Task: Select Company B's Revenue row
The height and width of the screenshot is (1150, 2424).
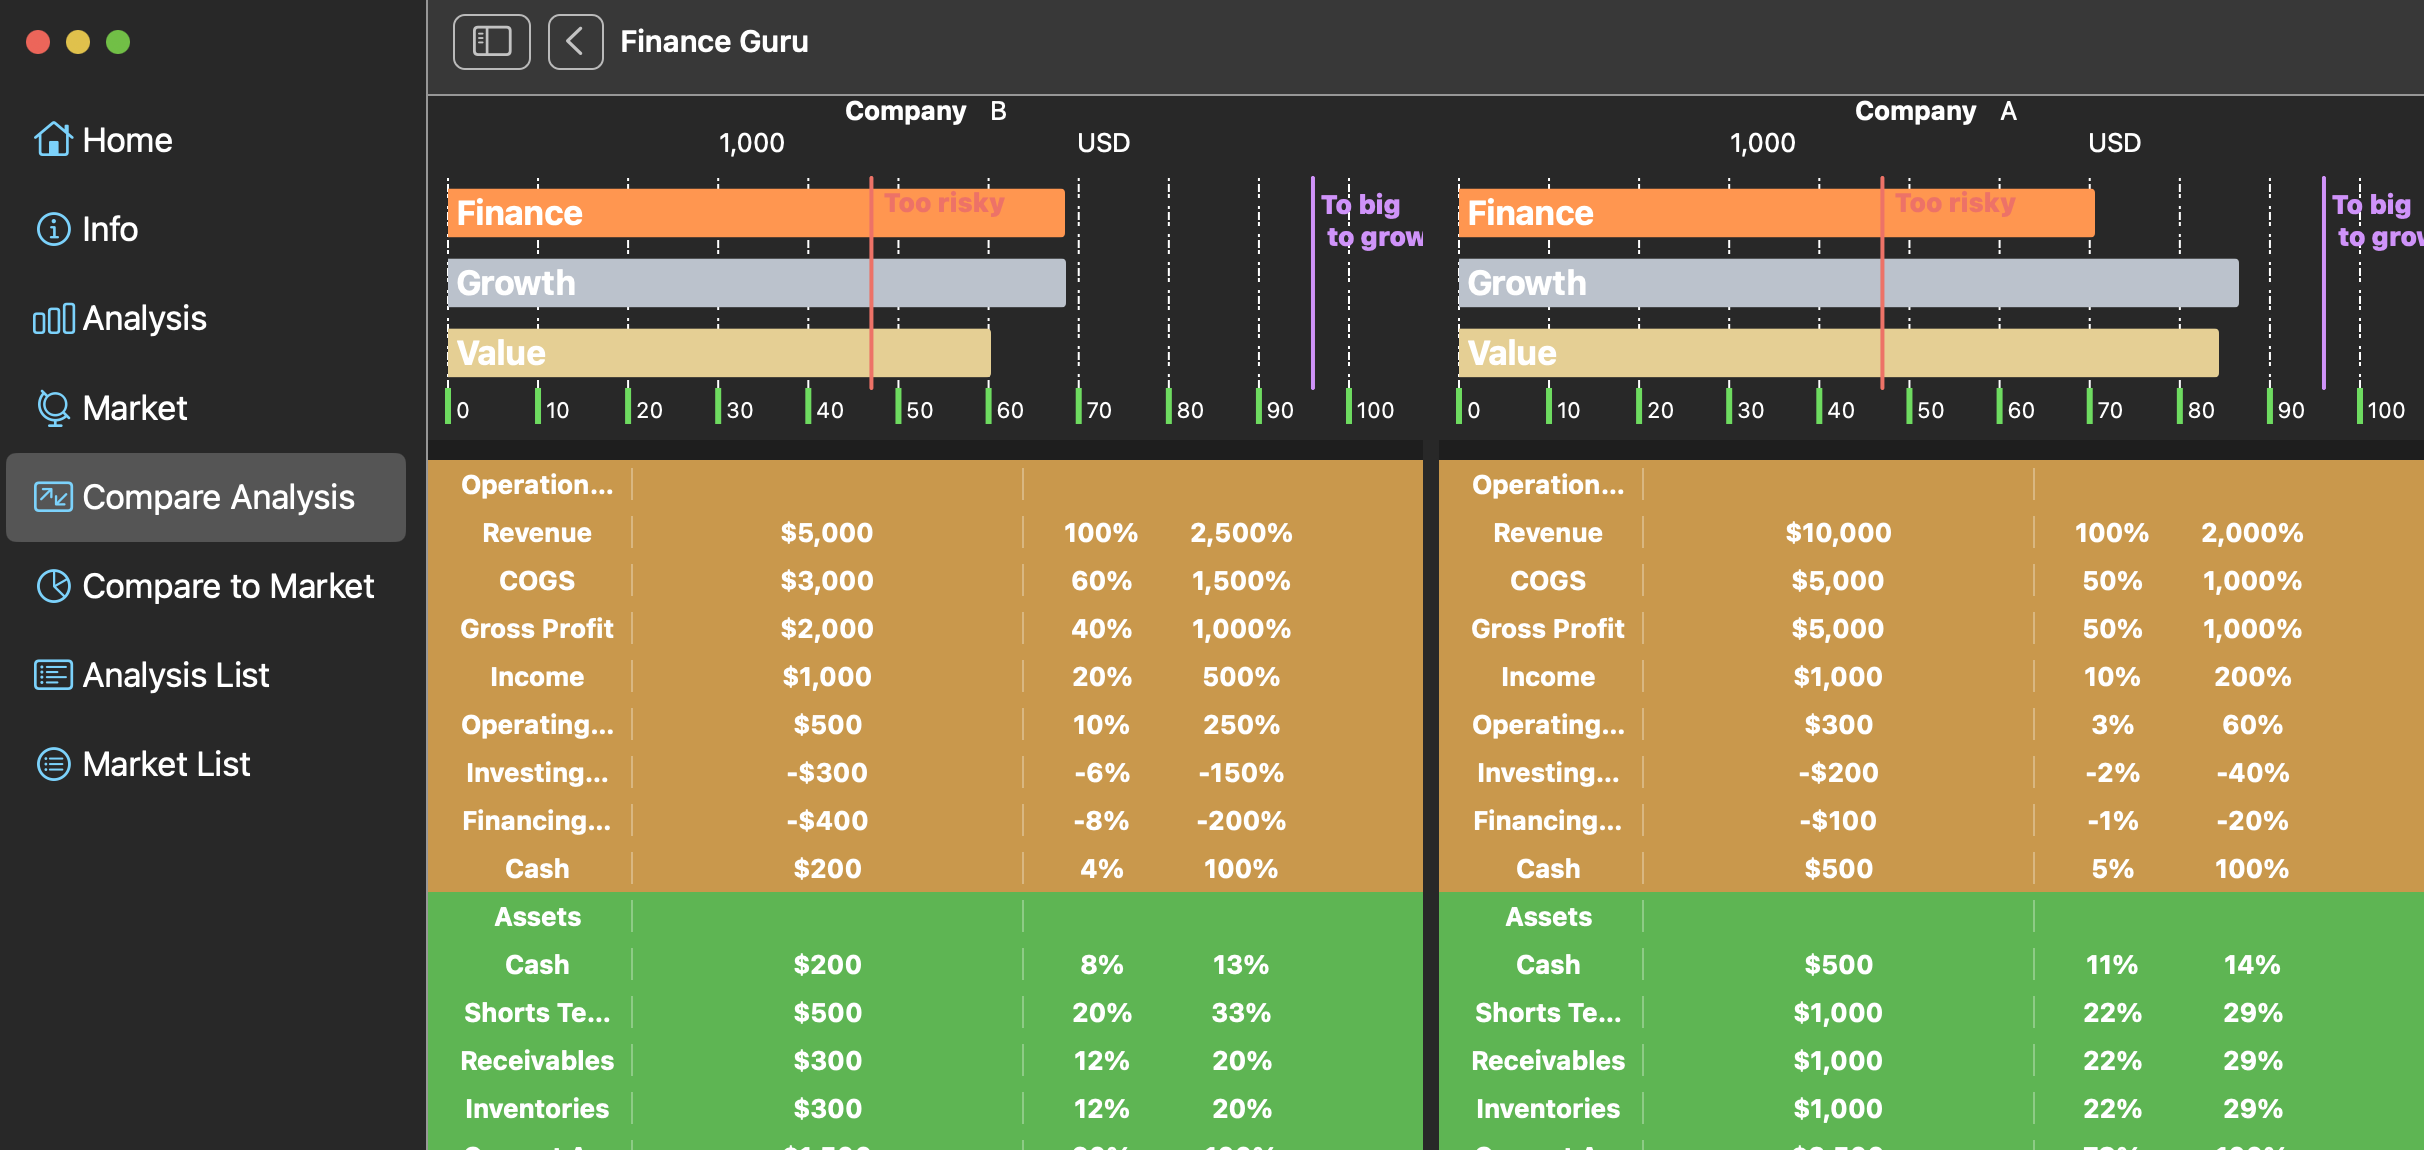Action: 925,533
